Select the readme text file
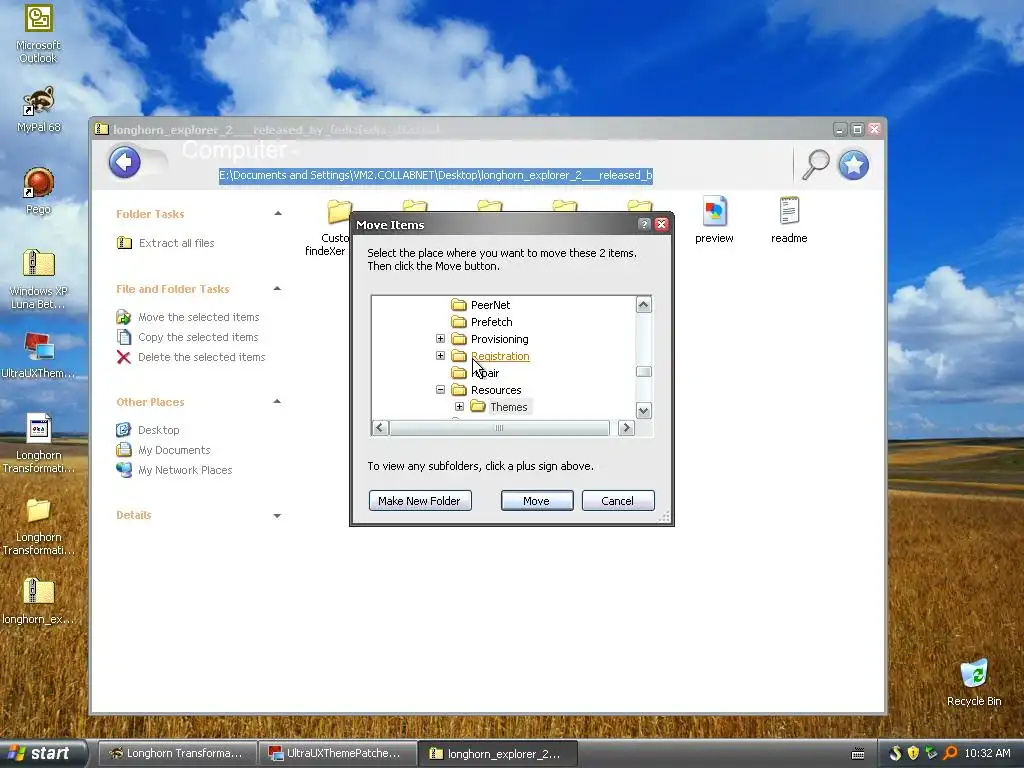 coord(789,220)
